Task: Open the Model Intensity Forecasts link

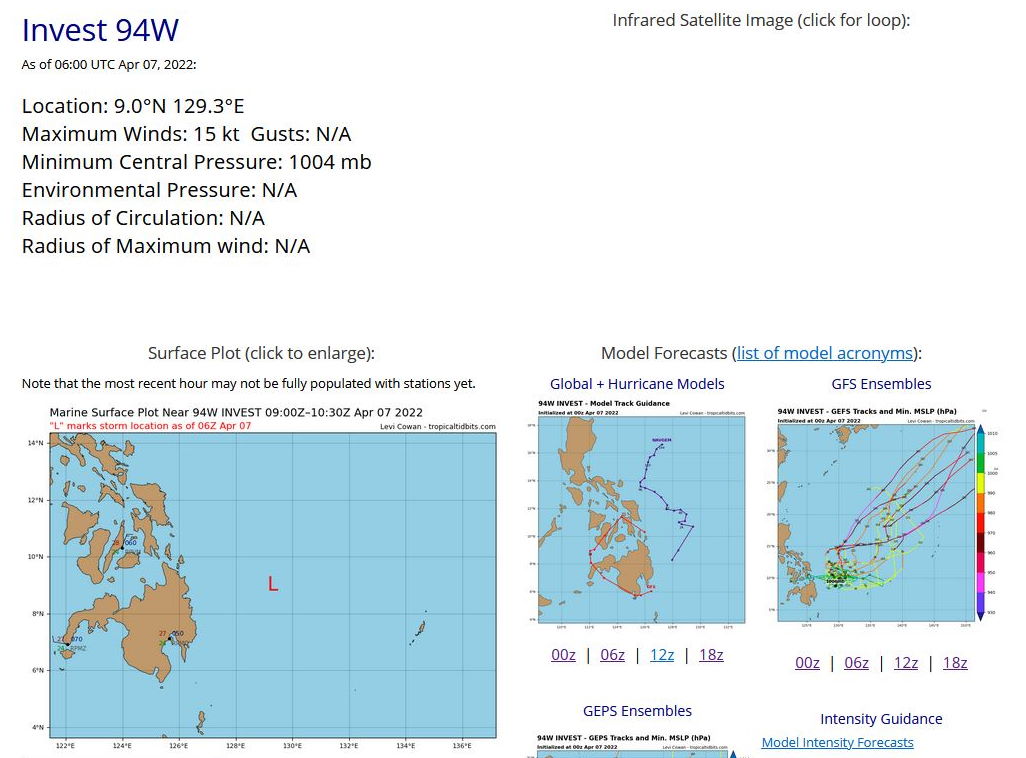Action: (x=837, y=742)
